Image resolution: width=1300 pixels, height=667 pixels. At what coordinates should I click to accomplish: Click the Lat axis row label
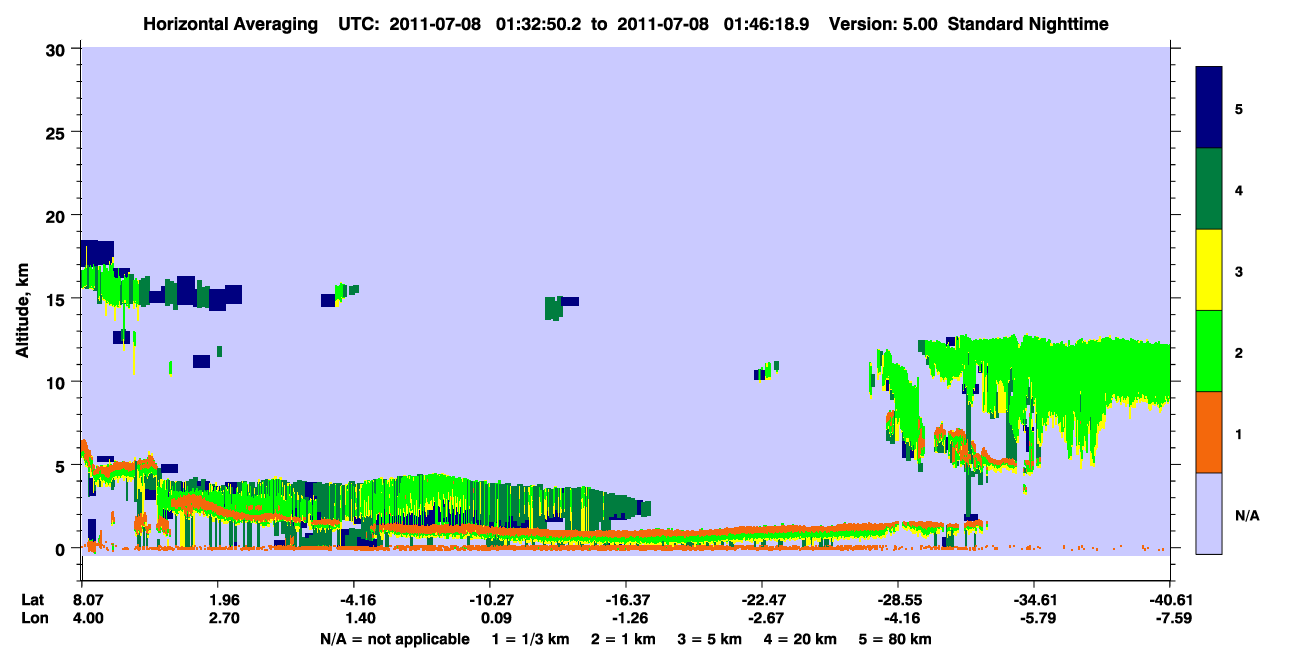point(32,600)
